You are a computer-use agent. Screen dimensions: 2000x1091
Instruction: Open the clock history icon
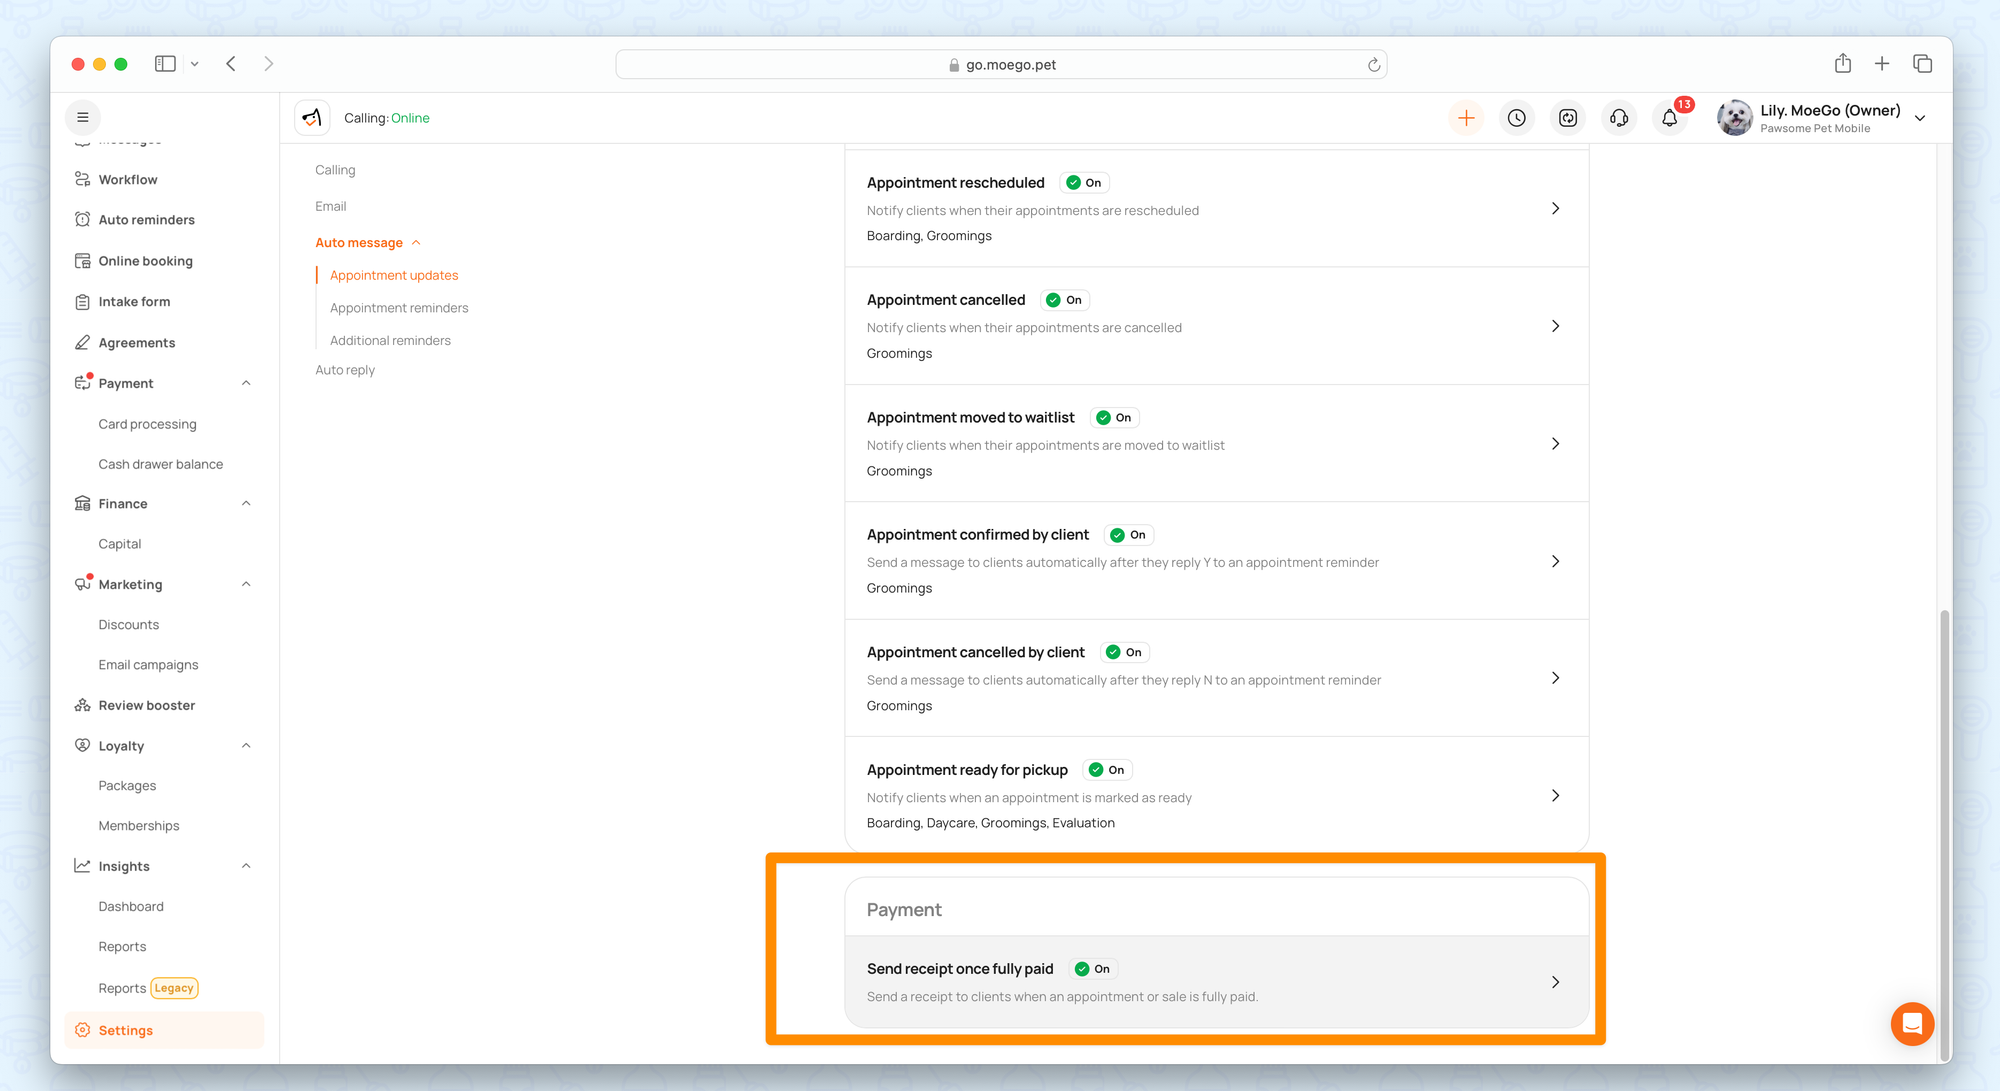click(x=1517, y=118)
